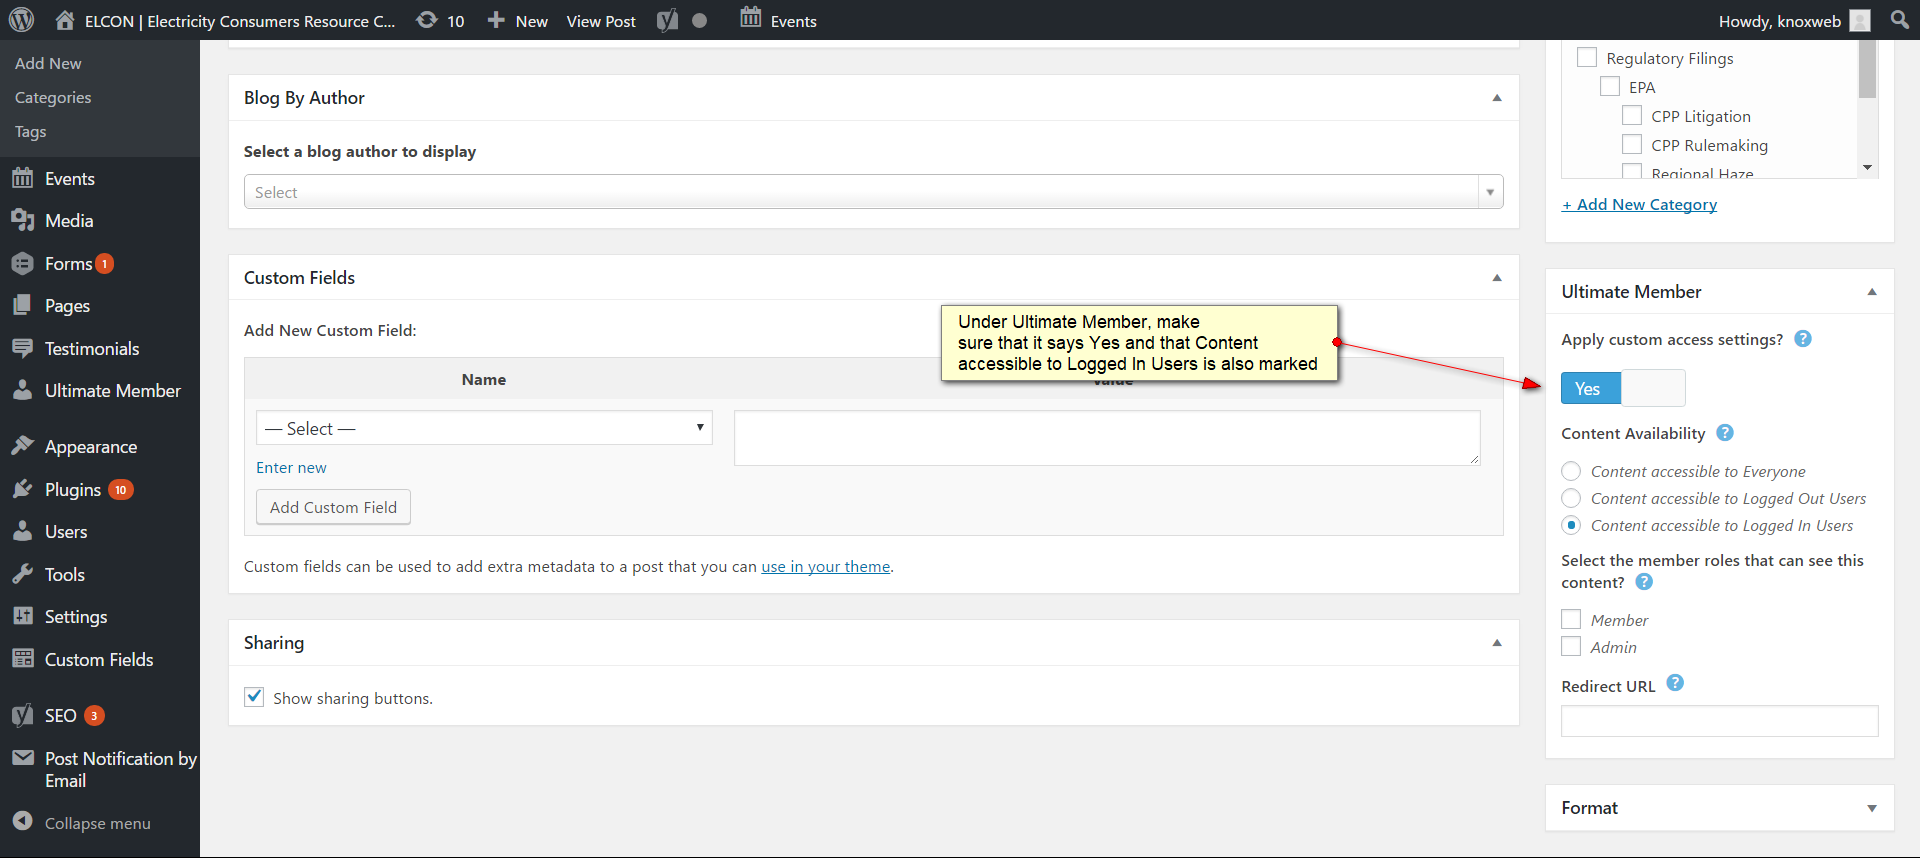This screenshot has height=858, width=1920.
Task: Click the help icon next to Redirect URL
Action: pos(1675,683)
